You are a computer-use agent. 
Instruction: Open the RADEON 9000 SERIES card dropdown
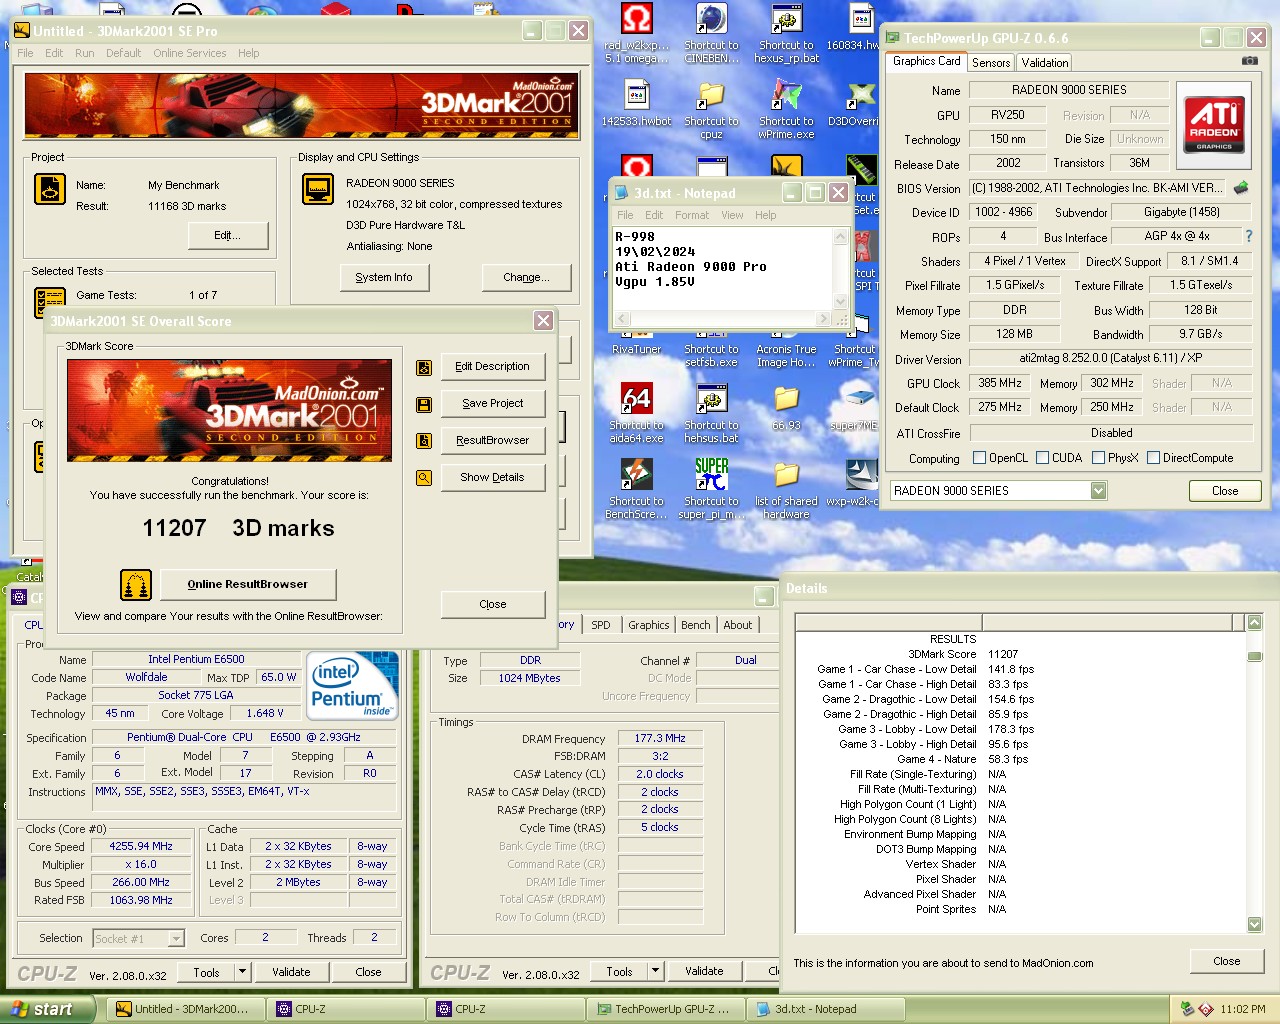coord(1099,490)
